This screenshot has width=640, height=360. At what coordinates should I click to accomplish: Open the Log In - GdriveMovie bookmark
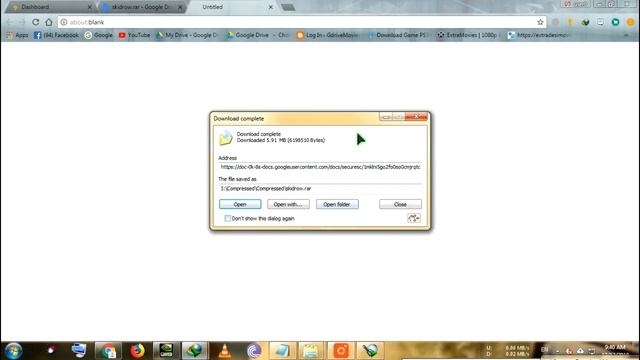[328, 35]
